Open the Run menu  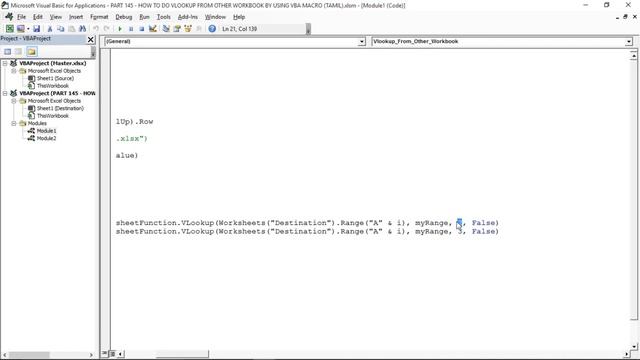coord(144,17)
